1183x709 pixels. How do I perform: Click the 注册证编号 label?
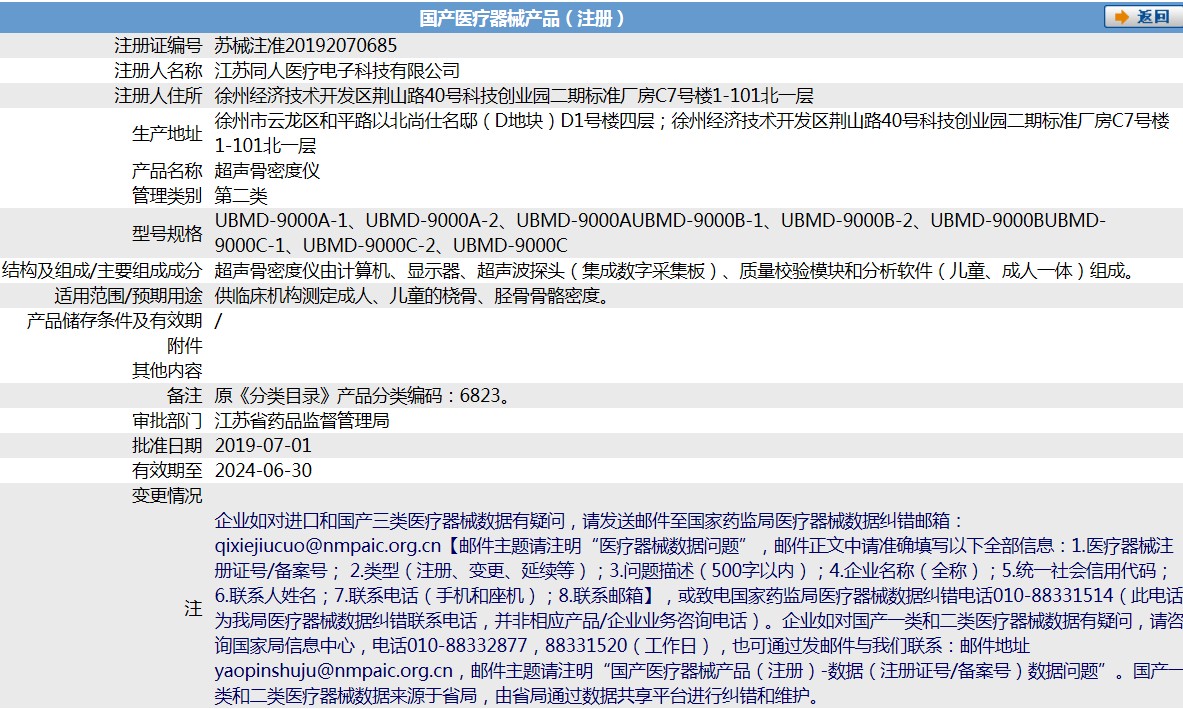click(x=158, y=45)
